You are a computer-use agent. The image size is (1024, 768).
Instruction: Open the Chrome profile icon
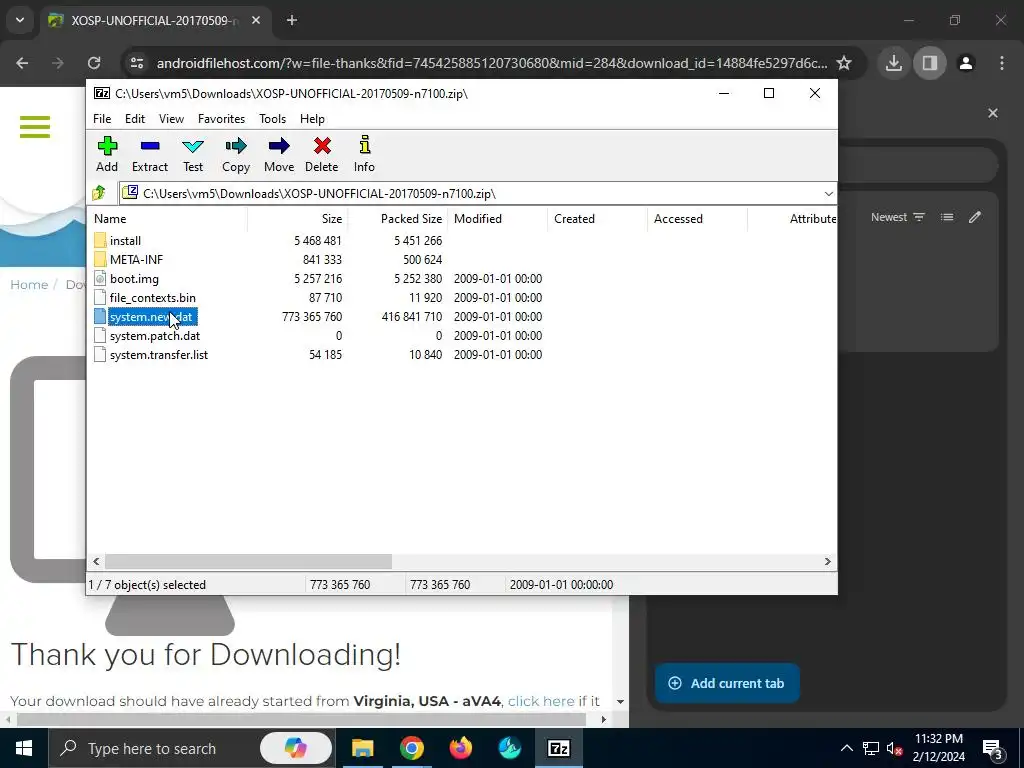click(966, 63)
